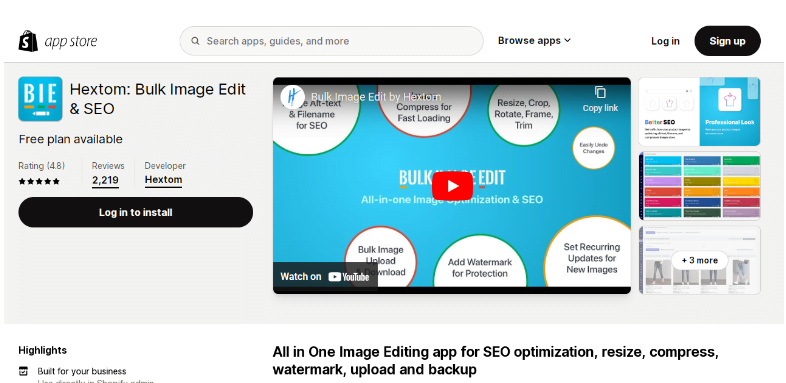Open the 2,219 reviews link
Screen dimensions: 786x383
105,180
